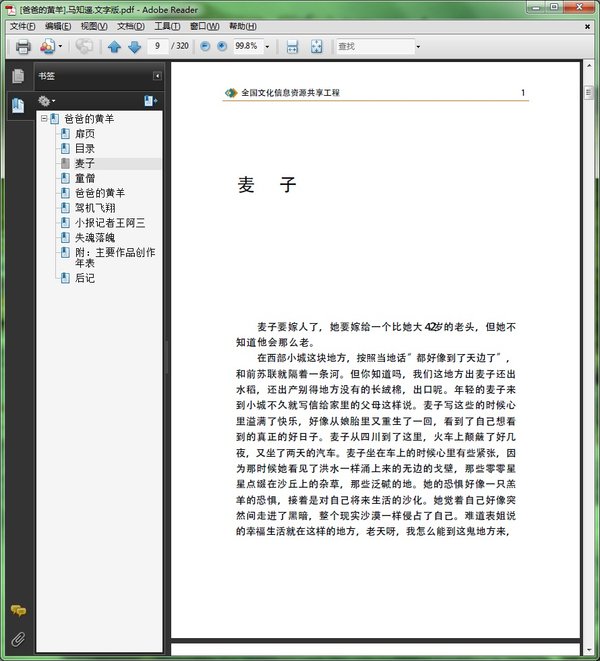This screenshot has height=661, width=600.
Task: Click the bookmark icon beside 目录
Action: (65, 148)
